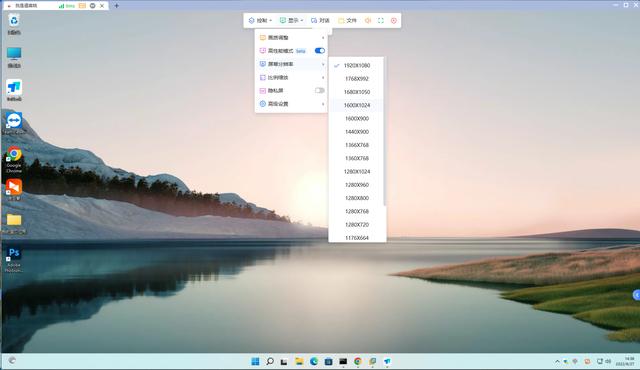640x370 pixels.
Task: Mute remote sound via speaker icon
Action: pyautogui.click(x=368, y=20)
